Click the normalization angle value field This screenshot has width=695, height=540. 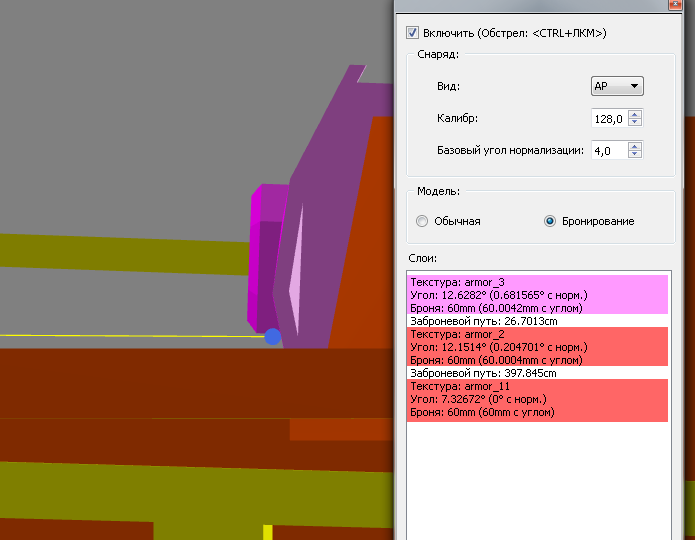[x=609, y=150]
